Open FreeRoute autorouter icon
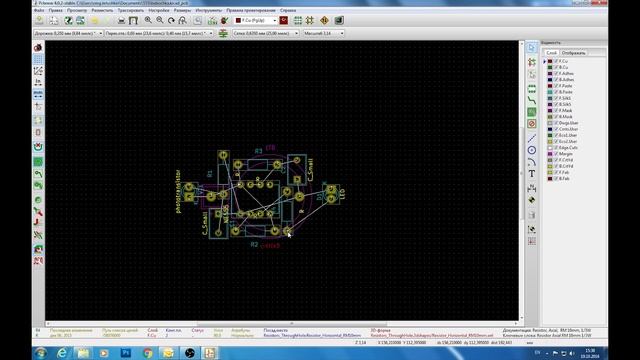Viewport: 640px width, 360px height. click(x=324, y=20)
